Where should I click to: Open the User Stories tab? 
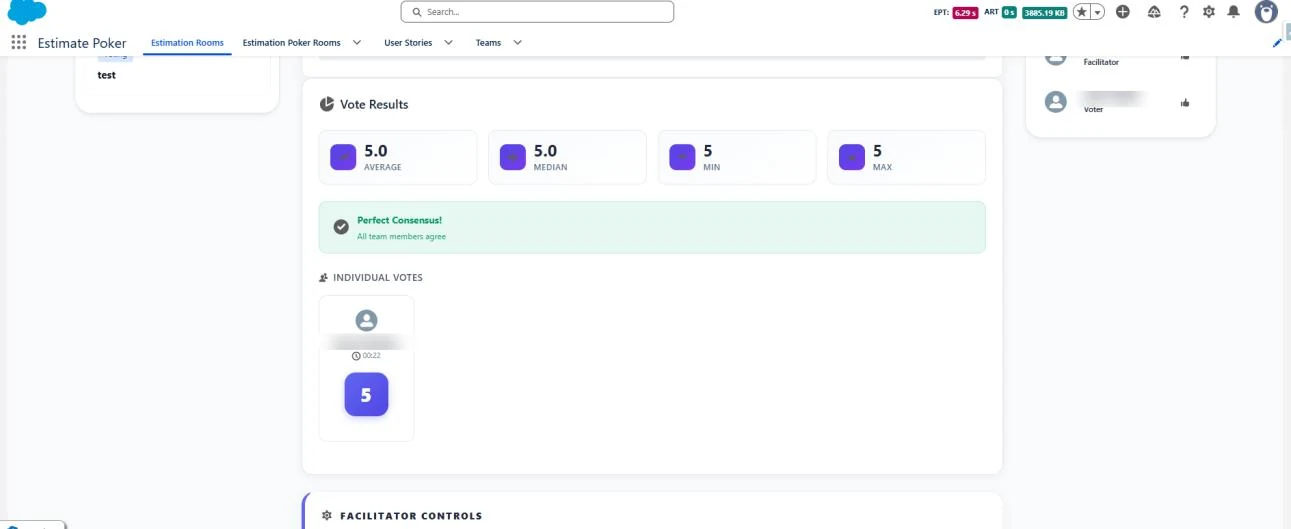tap(408, 43)
